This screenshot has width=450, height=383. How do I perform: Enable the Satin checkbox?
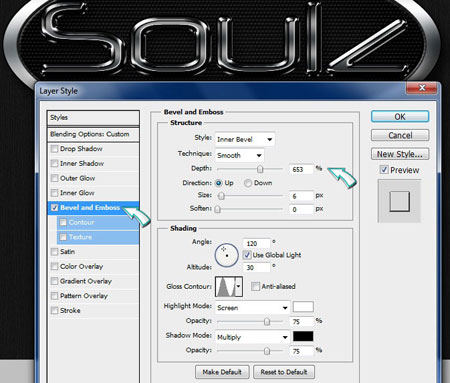[54, 252]
